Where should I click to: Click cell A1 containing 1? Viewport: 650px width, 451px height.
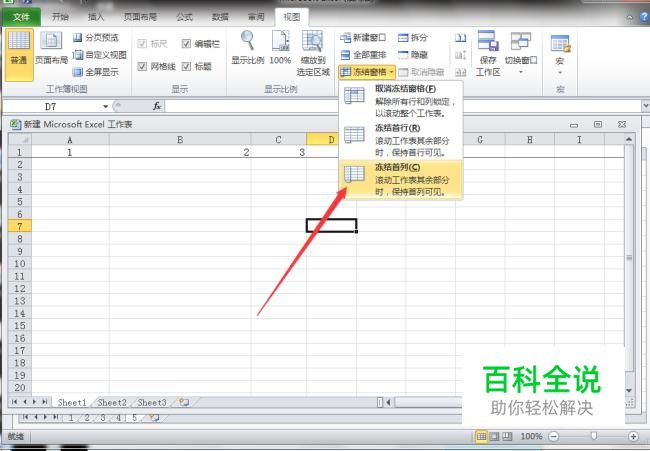pyautogui.click(x=70, y=152)
